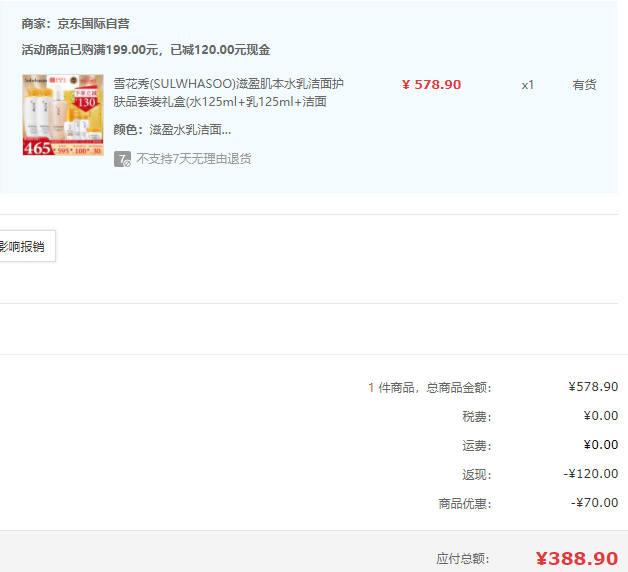Click the merchant text 商家：京东国际自营
The width and height of the screenshot is (628, 572).
[x=75, y=24]
